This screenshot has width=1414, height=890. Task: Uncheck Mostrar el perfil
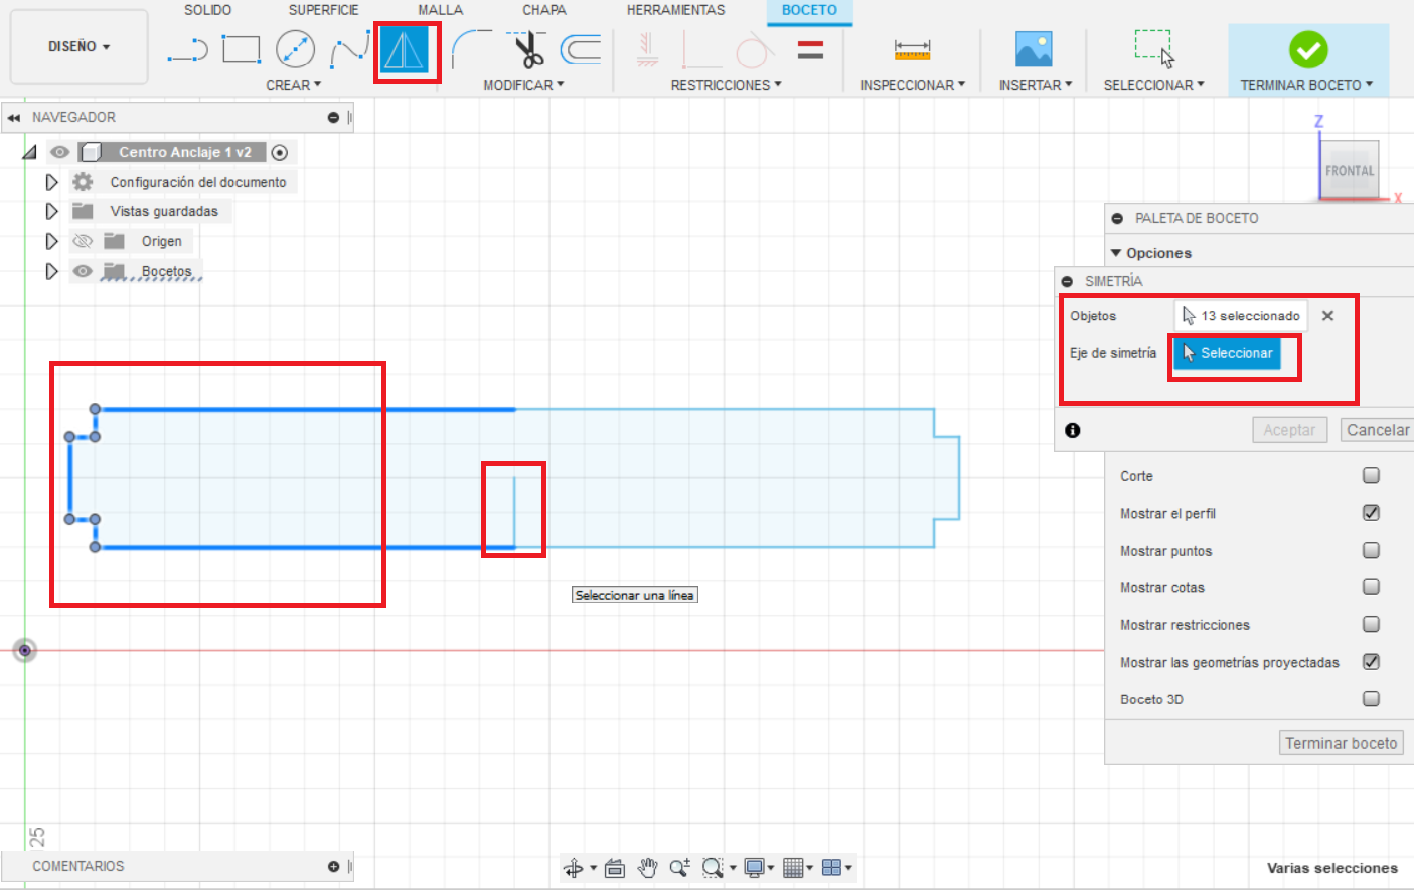[x=1371, y=513]
